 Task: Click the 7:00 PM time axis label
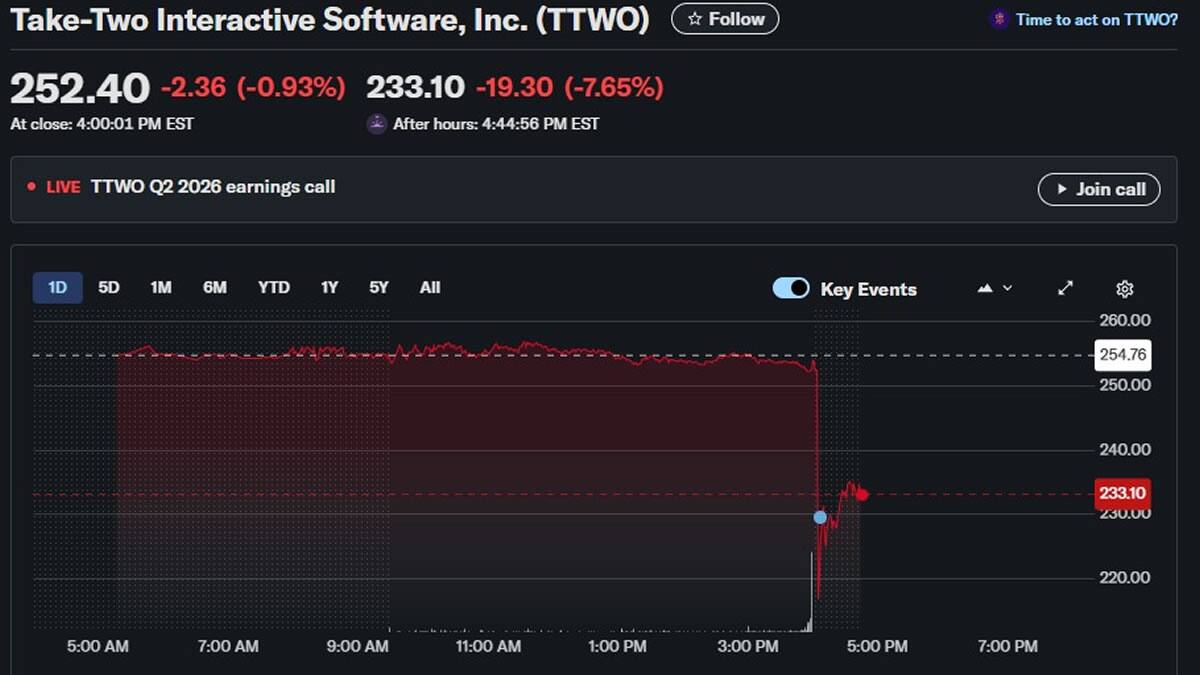[1007, 647]
